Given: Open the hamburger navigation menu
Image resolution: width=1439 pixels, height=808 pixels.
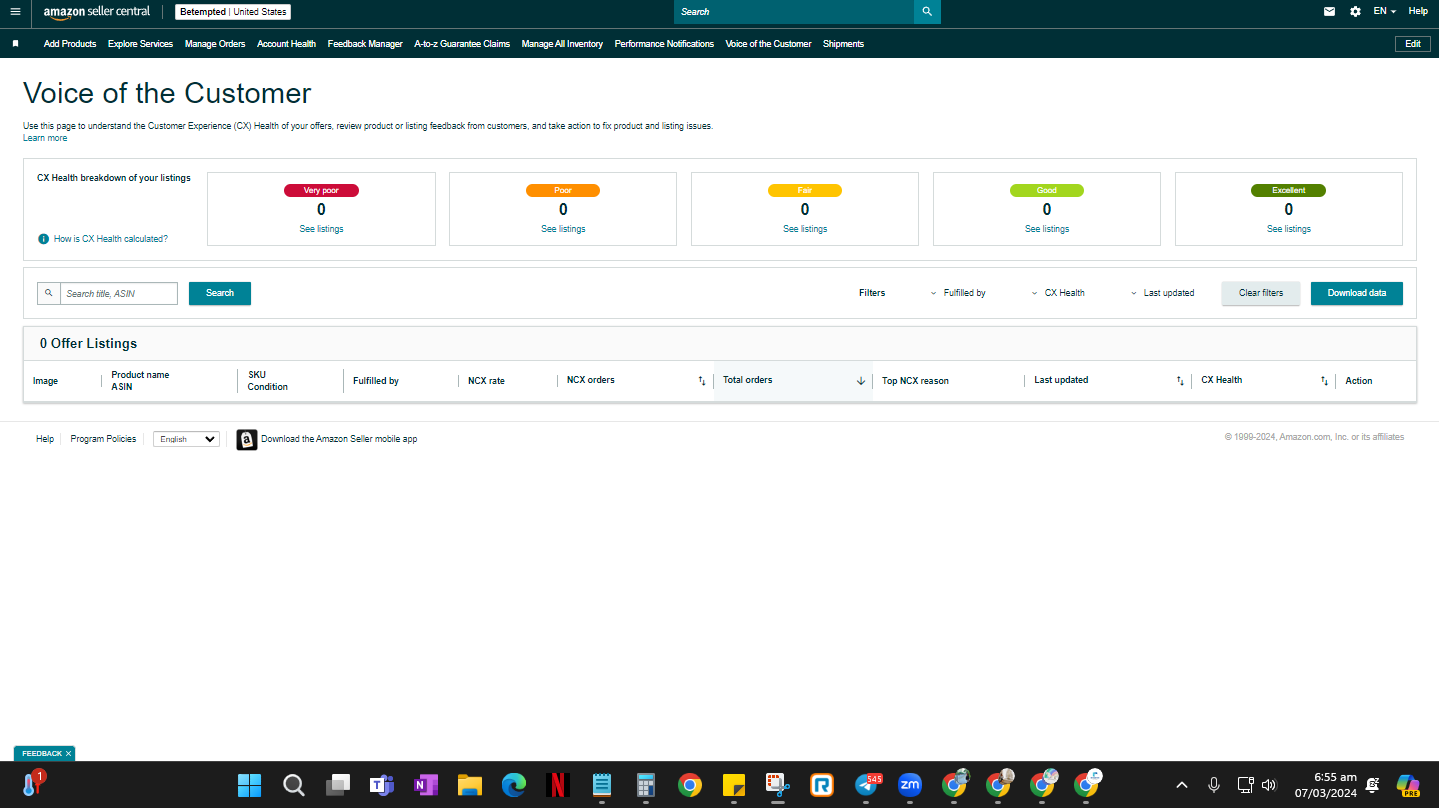Looking at the screenshot, I should point(15,11).
